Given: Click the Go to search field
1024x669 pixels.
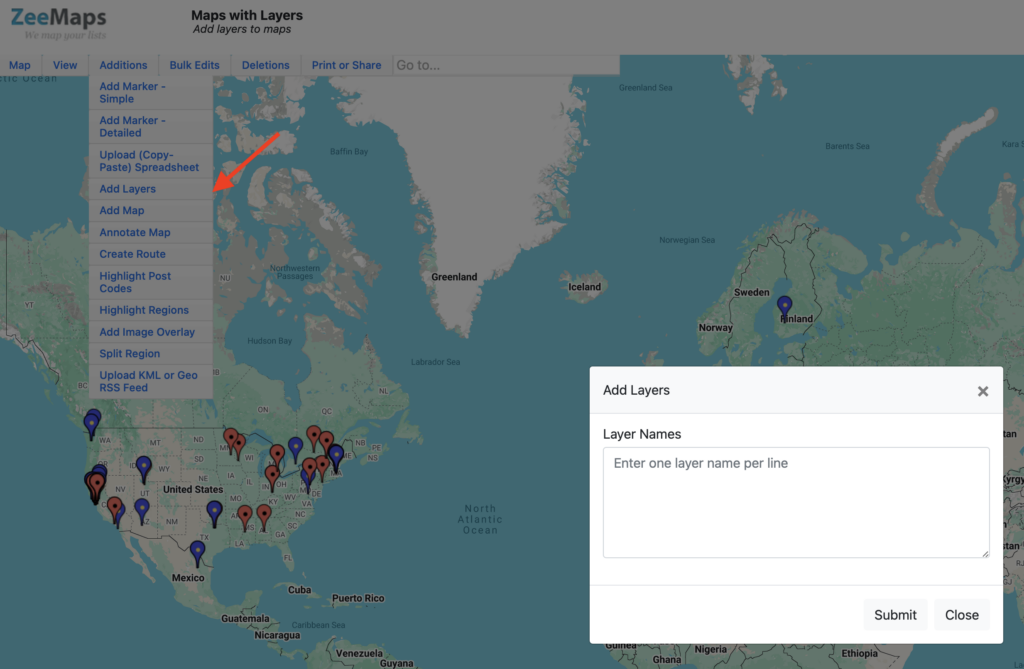Looking at the screenshot, I should tap(505, 65).
